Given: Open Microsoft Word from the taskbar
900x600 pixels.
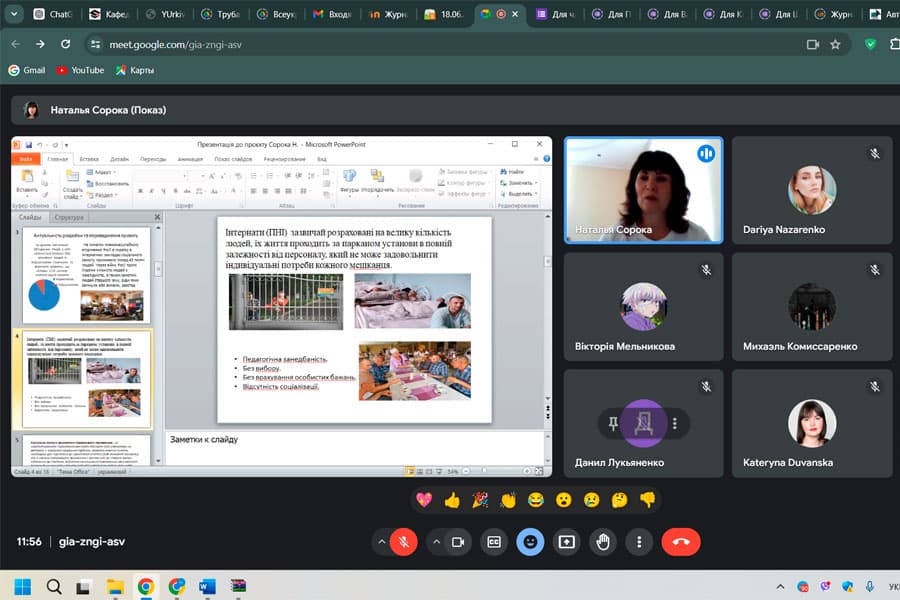Looking at the screenshot, I should tap(207, 586).
